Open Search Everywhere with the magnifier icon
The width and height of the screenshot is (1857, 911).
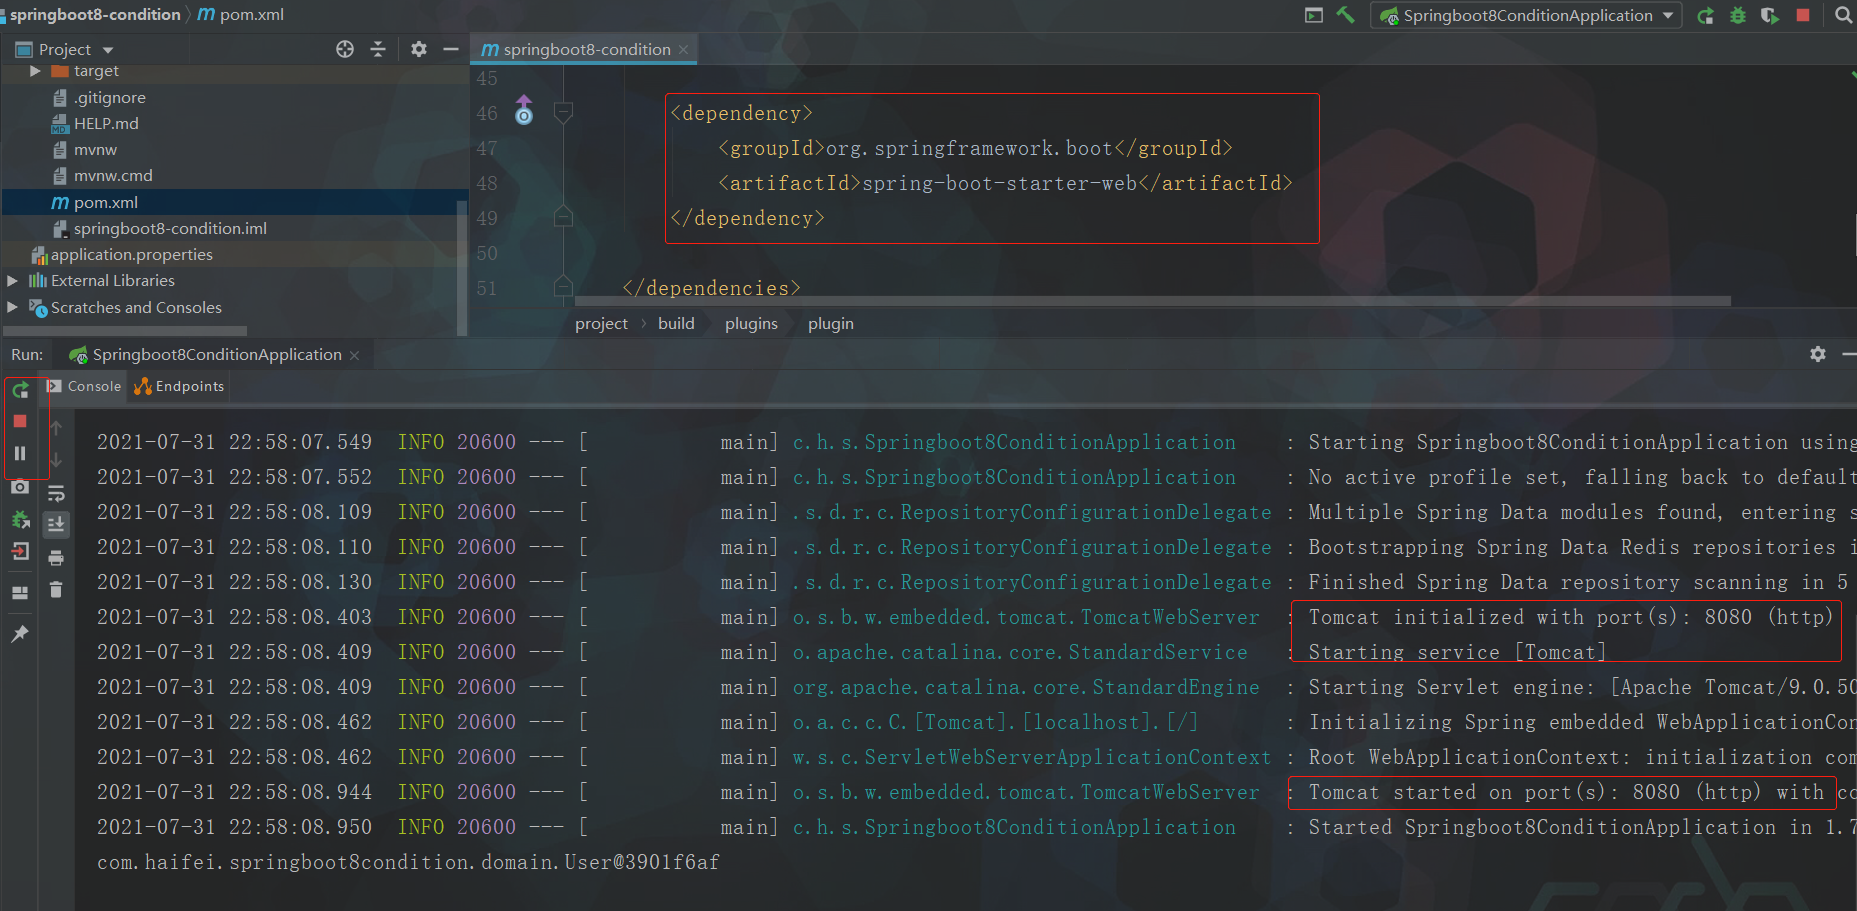pos(1845,15)
